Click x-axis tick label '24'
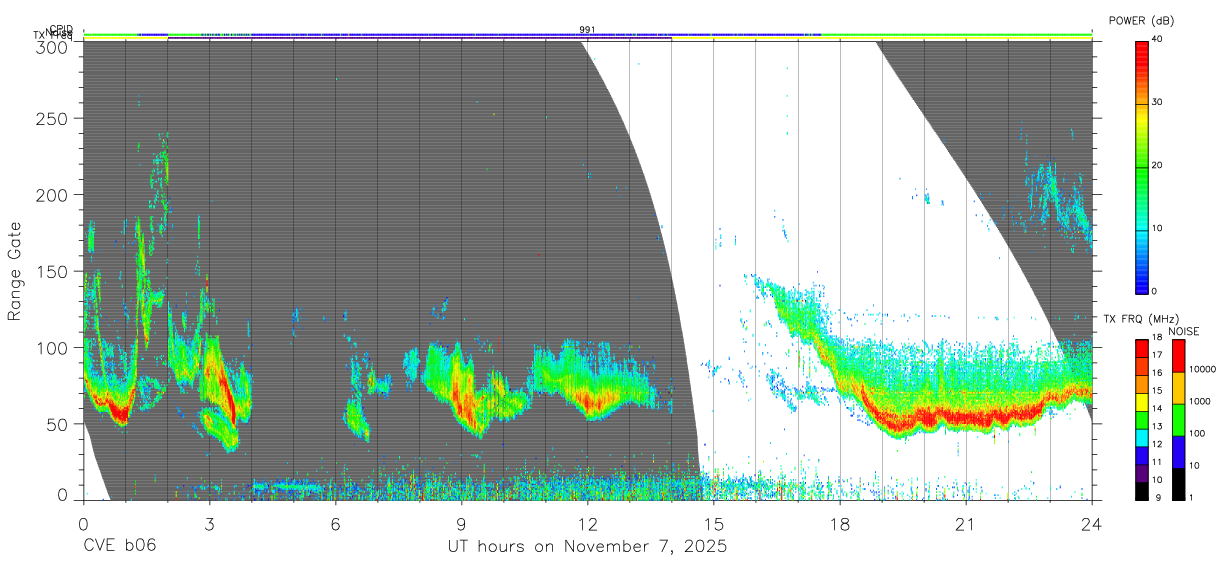Screen dimensions: 1228x567 [x=1091, y=523]
